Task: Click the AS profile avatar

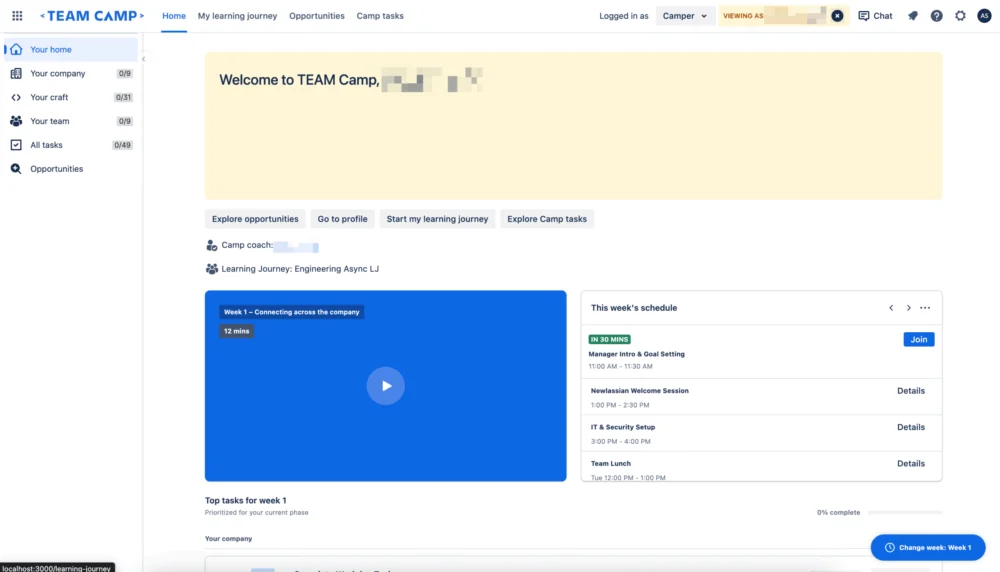Action: pos(984,16)
